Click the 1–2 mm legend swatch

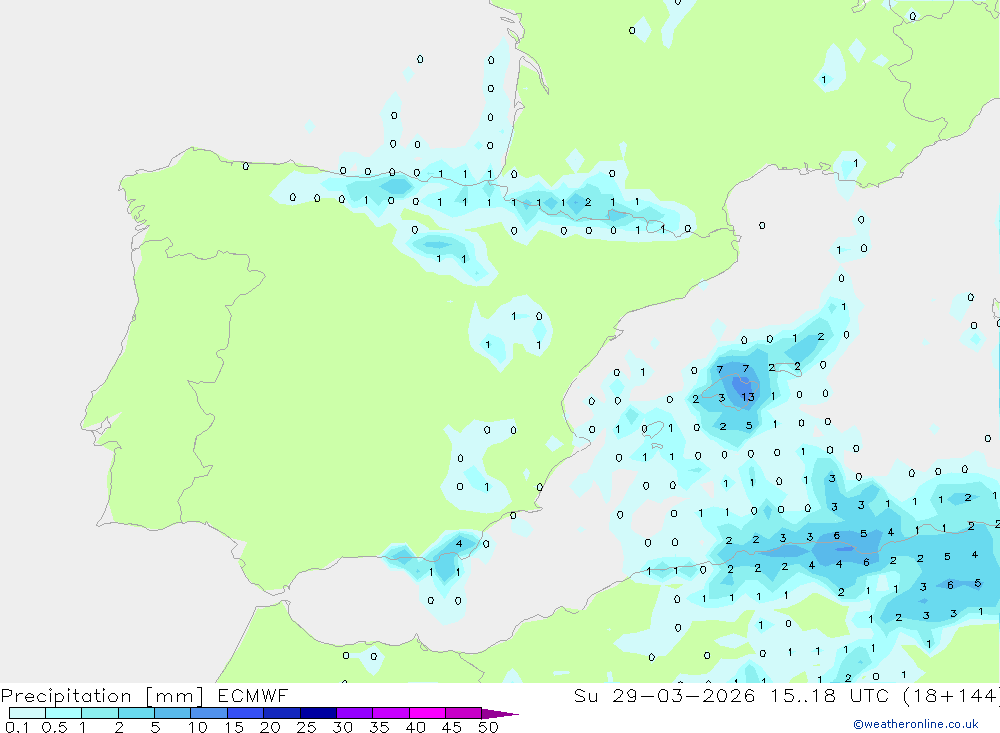pos(99,713)
